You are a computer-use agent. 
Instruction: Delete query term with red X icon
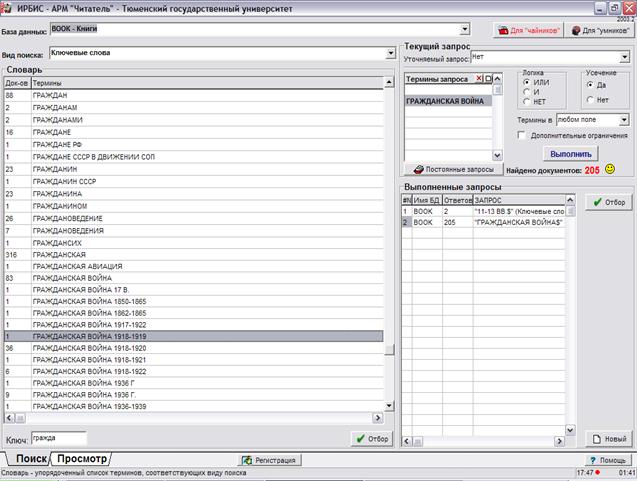(x=477, y=78)
